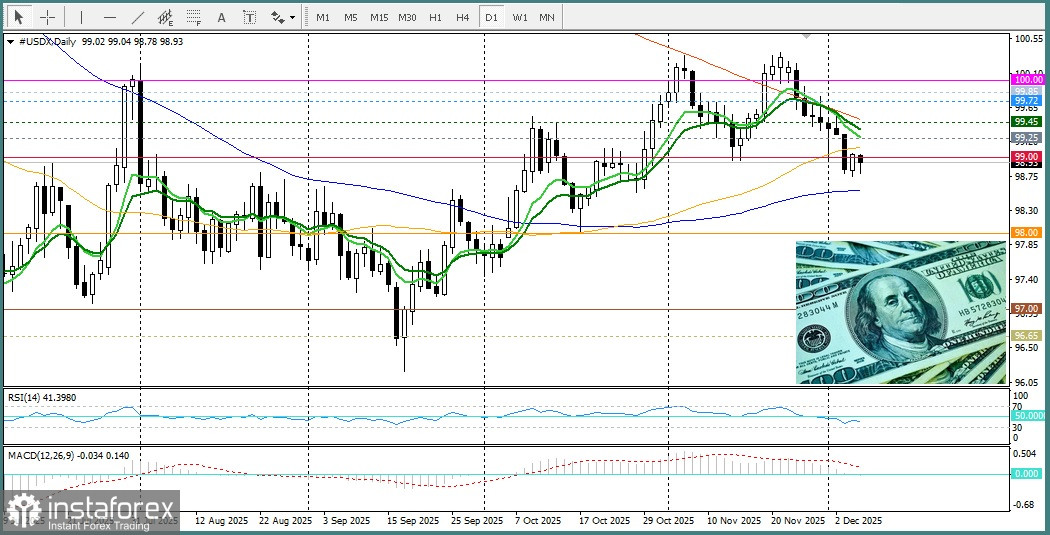Viewport: 1050px width, 535px height.
Task: Open the arrows and shapes dropdown
Action: 283,17
